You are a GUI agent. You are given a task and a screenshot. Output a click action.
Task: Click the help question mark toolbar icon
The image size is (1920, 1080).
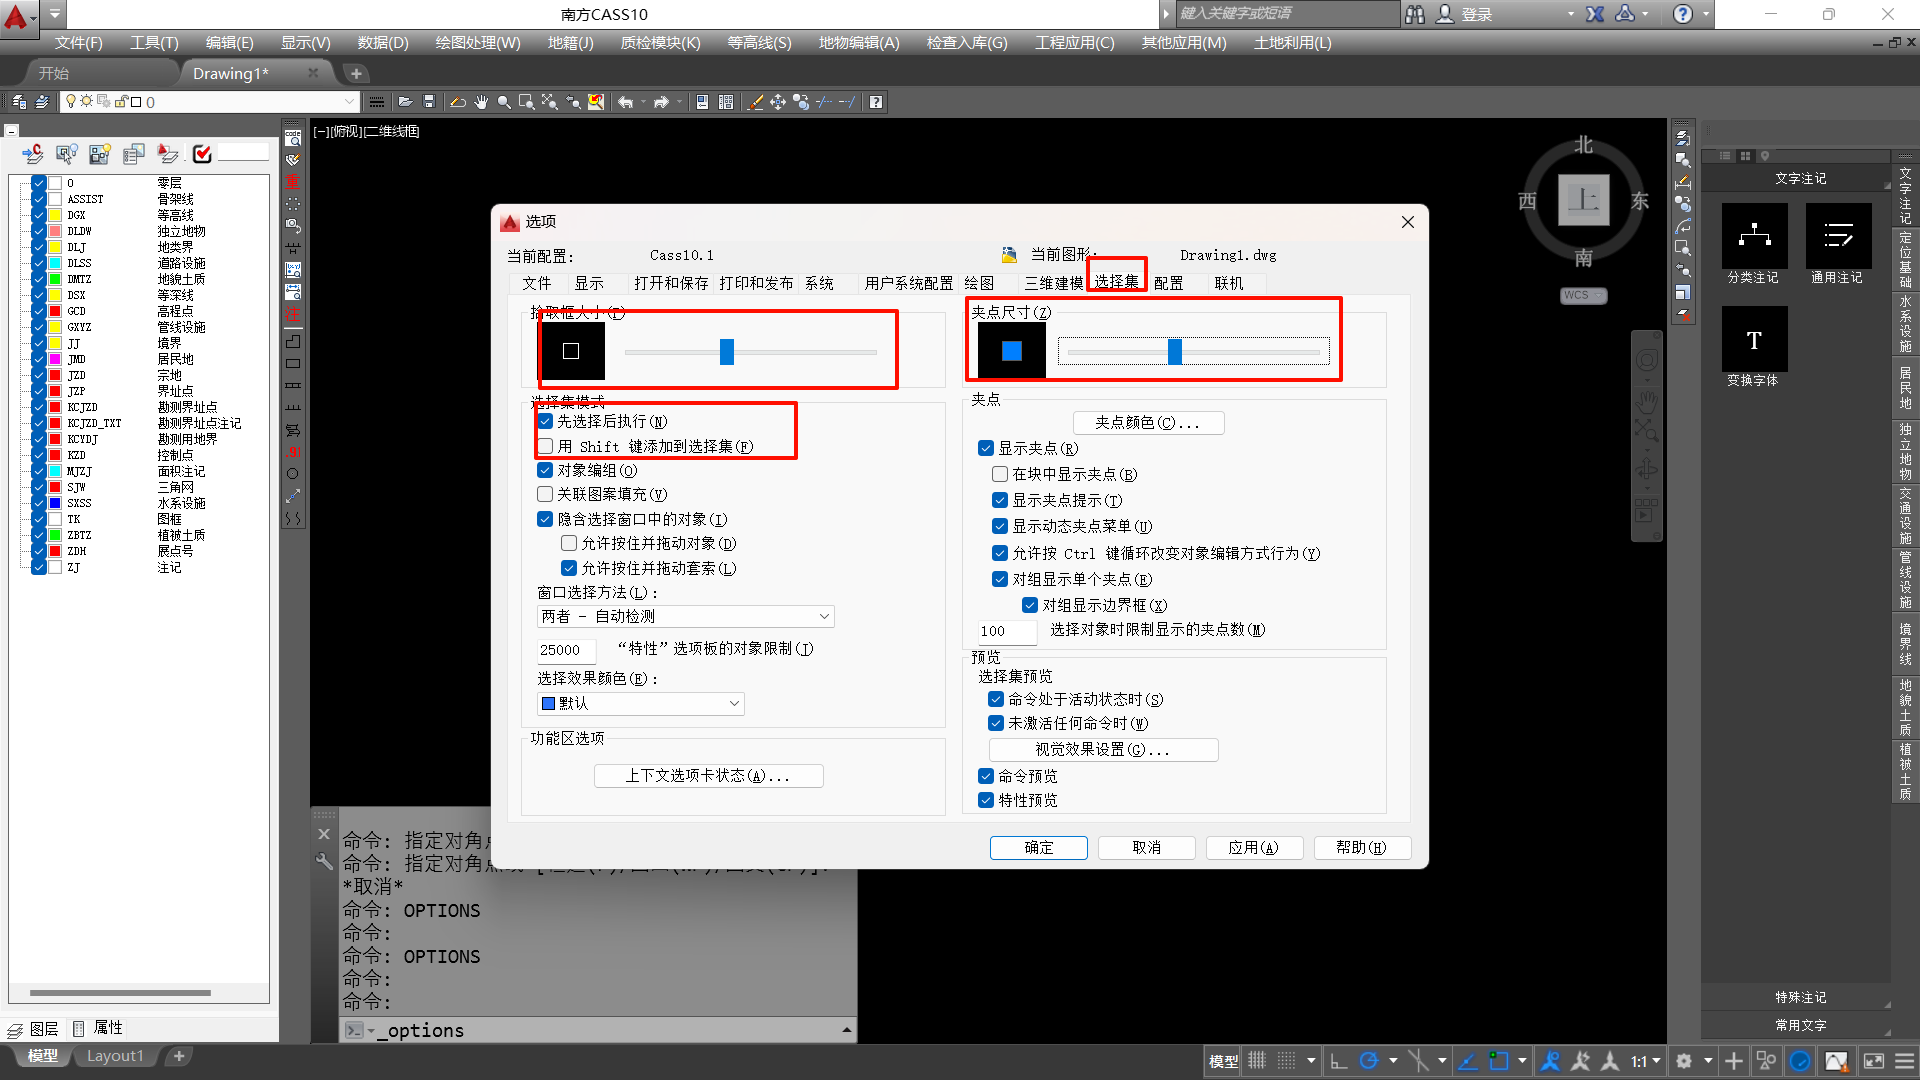click(876, 102)
